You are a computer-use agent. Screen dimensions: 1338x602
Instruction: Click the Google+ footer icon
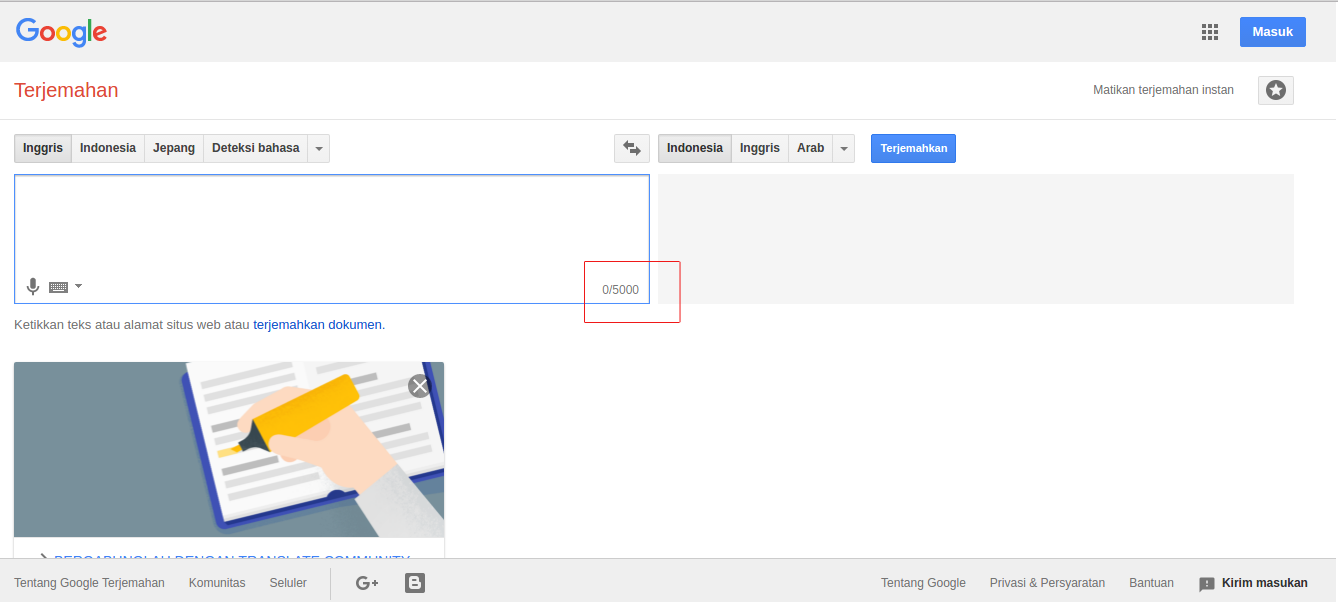367,583
